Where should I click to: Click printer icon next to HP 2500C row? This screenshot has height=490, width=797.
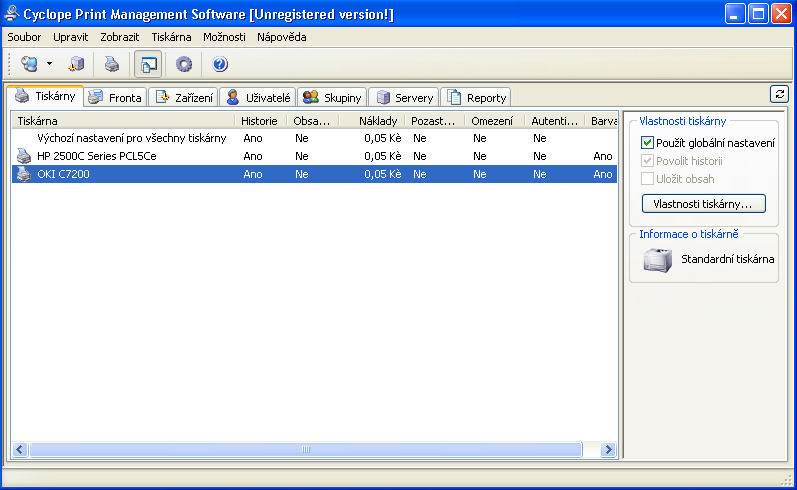pyautogui.click(x=23, y=156)
